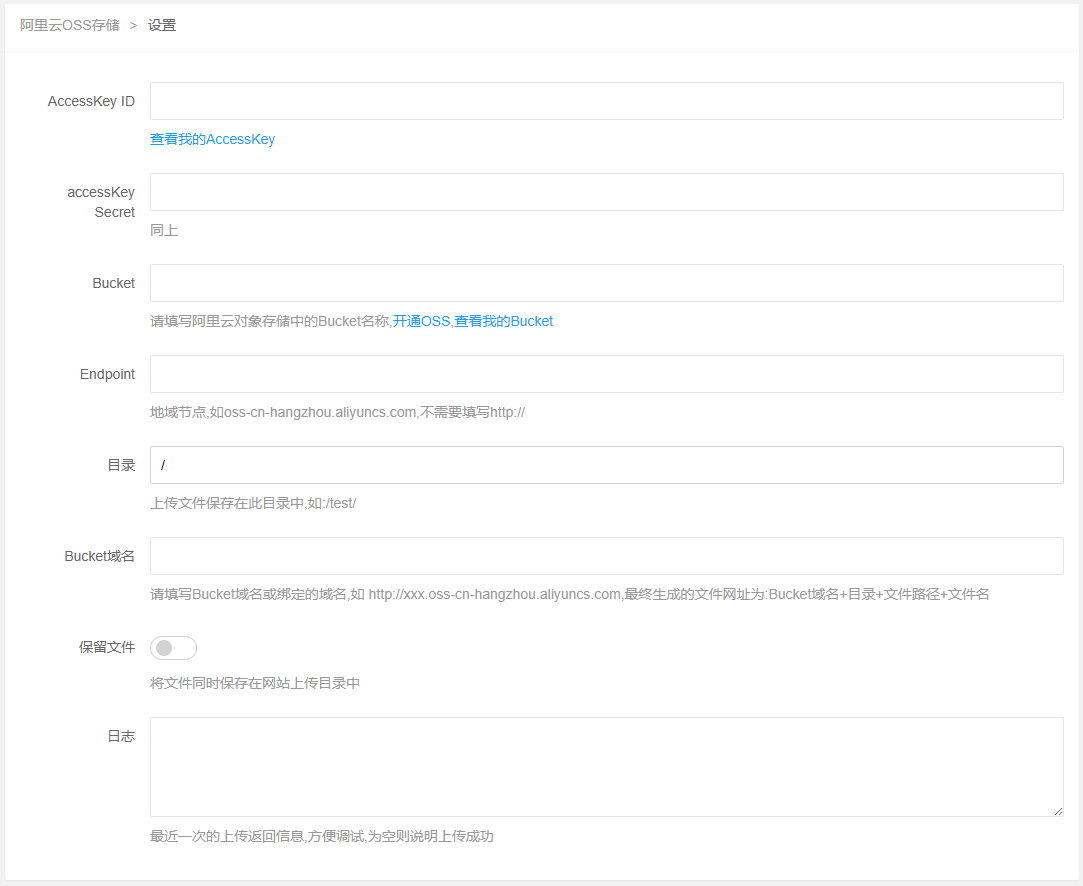Click the Bucket域名 label
This screenshot has height=886, width=1083.
[x=99, y=556]
